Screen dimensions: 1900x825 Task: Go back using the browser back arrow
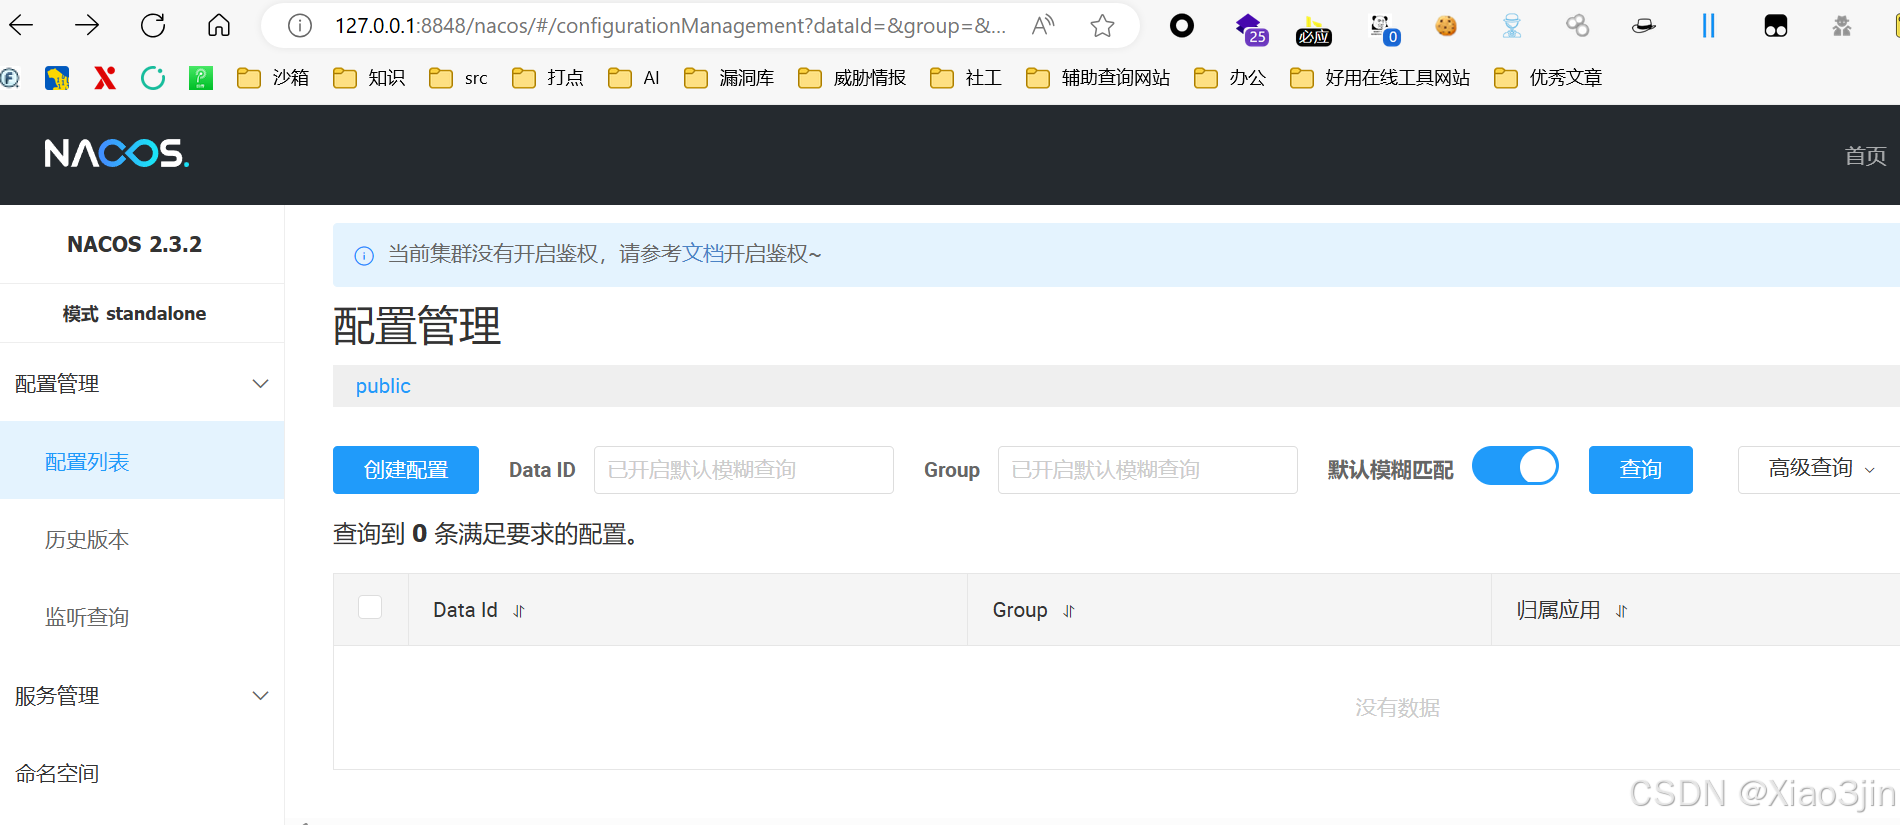(x=21, y=25)
